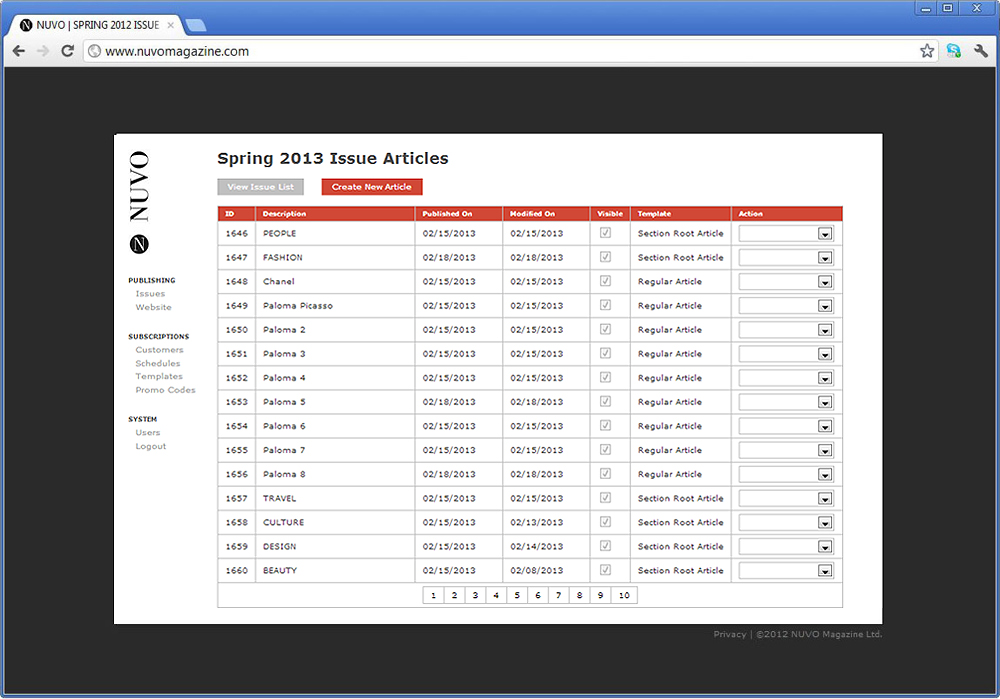Click the Spring 2013 Issue Articles heading
Image resolution: width=1000 pixels, height=699 pixels.
(333, 159)
